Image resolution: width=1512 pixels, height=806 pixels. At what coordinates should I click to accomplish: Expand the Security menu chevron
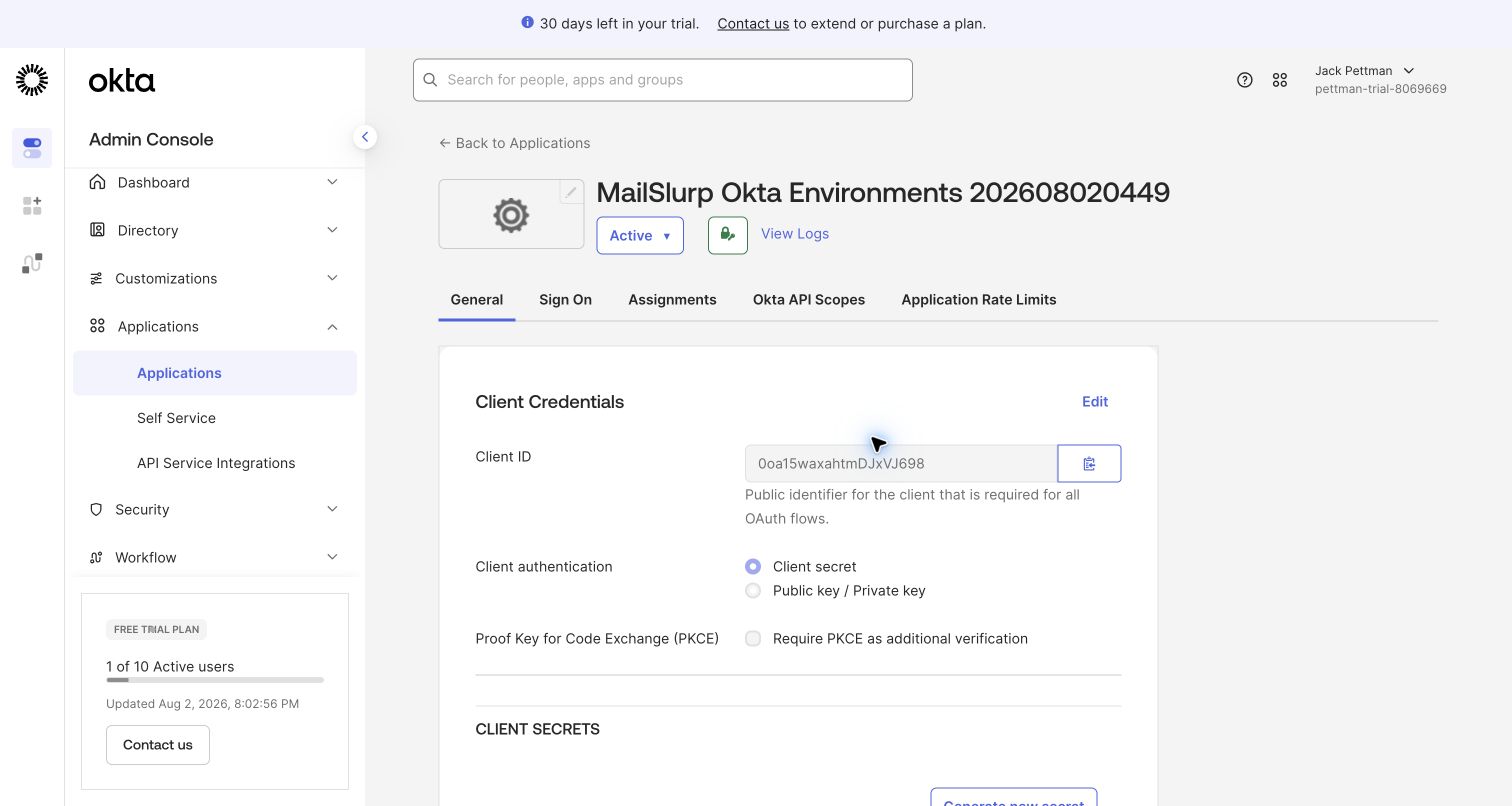[332, 509]
